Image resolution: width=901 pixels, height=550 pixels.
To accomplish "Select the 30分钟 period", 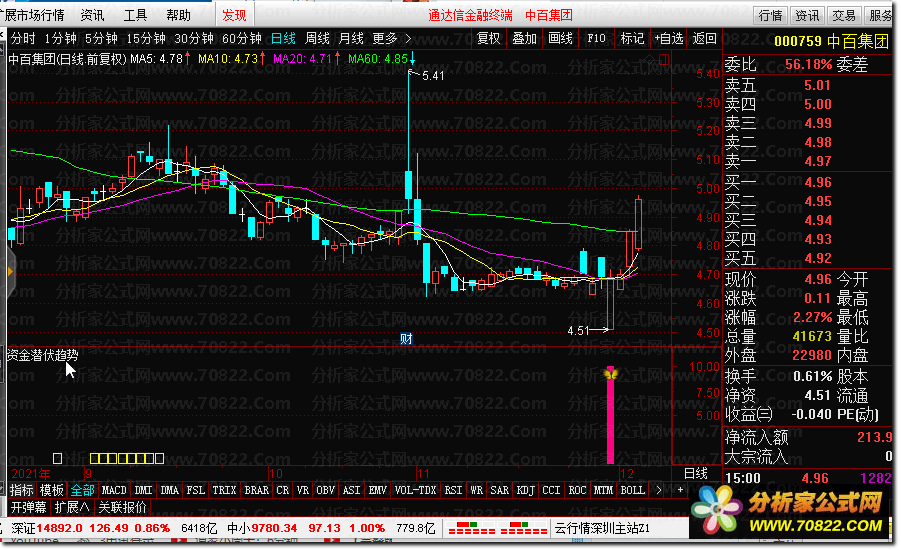I will click(194, 39).
